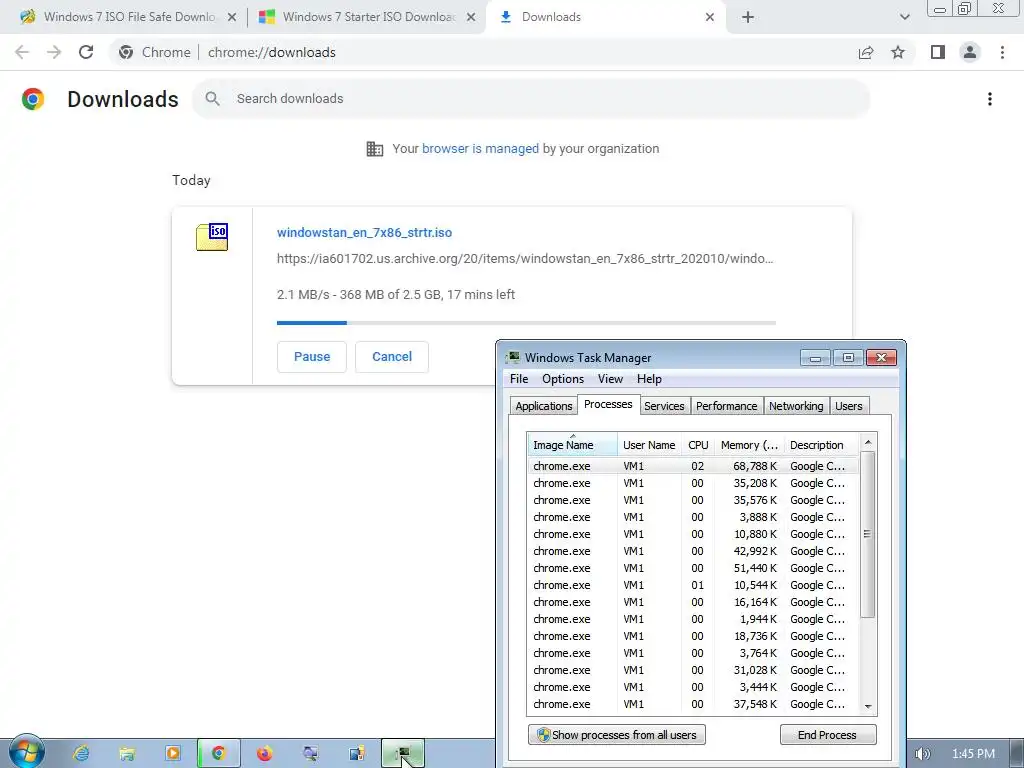Viewport: 1024px width, 768px height.
Task: Open the 'browser is managed' link
Action: (481, 149)
